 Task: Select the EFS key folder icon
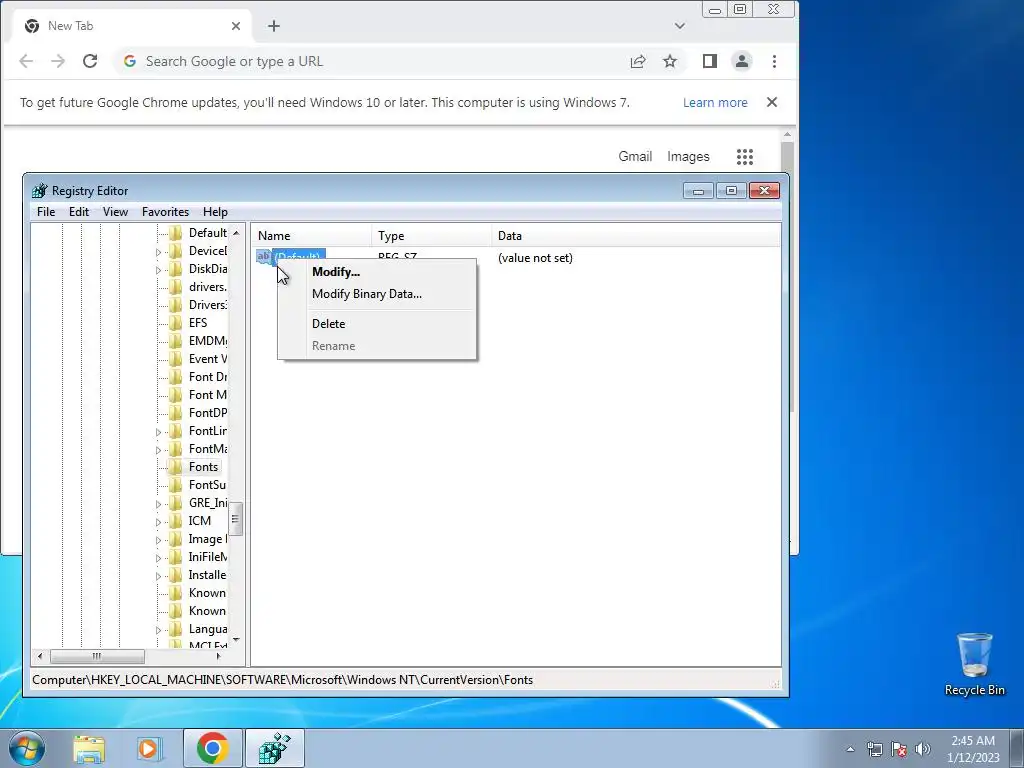tap(175, 323)
